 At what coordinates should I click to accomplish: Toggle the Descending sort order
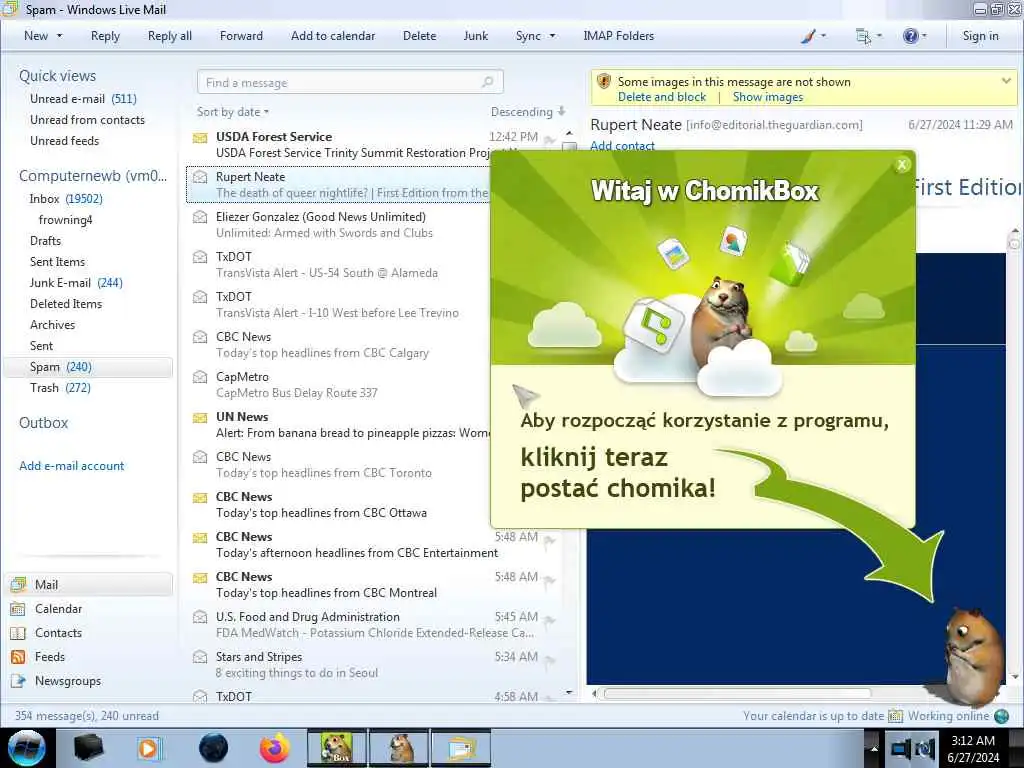(528, 112)
